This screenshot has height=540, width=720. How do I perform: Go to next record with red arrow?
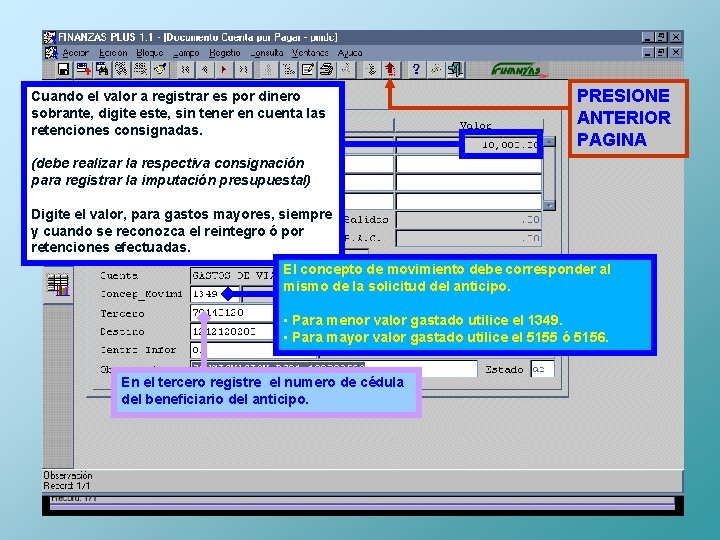pyautogui.click(x=224, y=69)
